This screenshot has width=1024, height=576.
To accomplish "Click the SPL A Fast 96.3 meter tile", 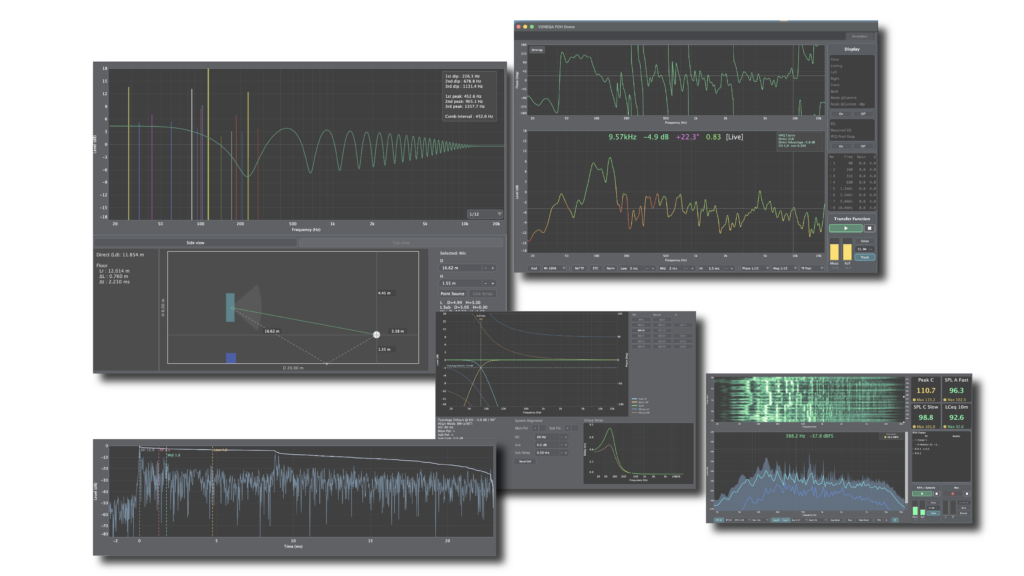I will pos(957,389).
